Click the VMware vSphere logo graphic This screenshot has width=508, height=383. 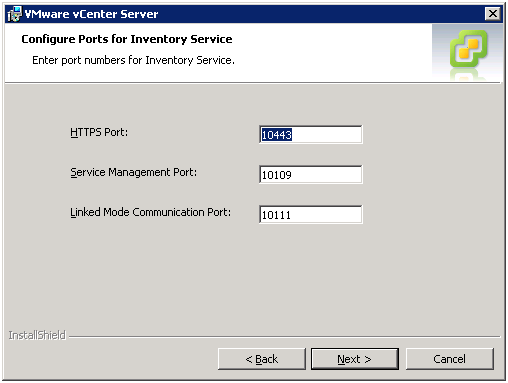click(469, 49)
